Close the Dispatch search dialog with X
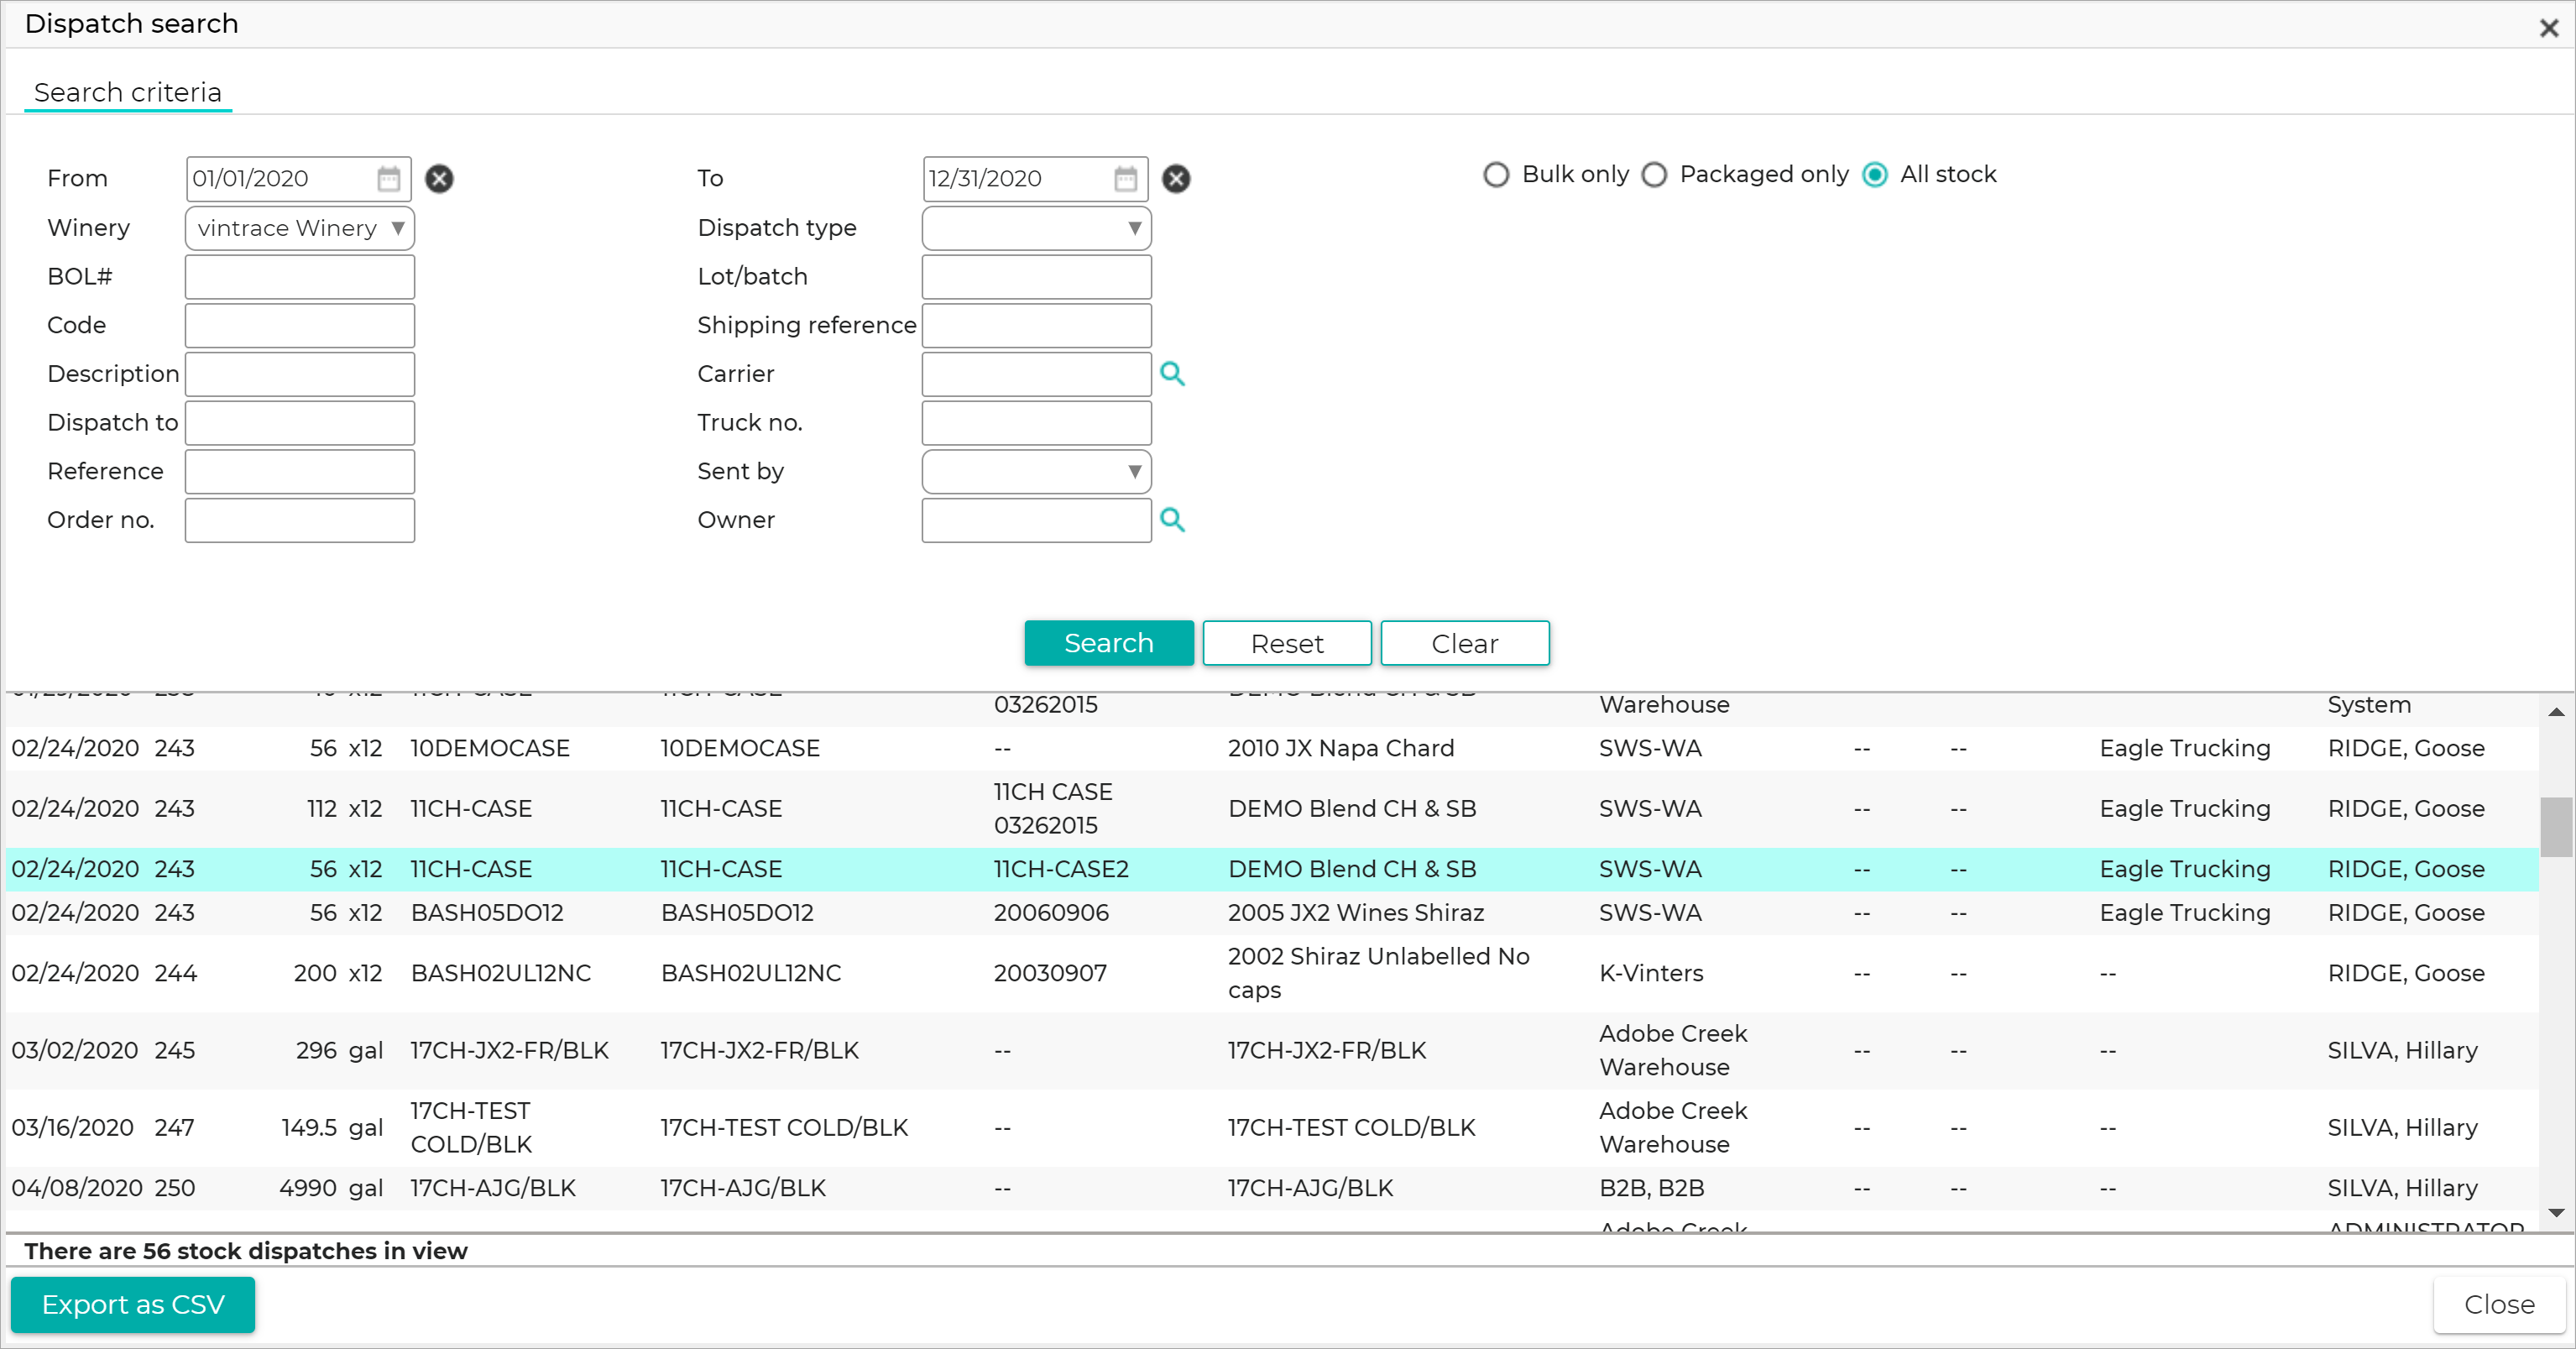Image resolution: width=2576 pixels, height=1349 pixels. point(2549,28)
